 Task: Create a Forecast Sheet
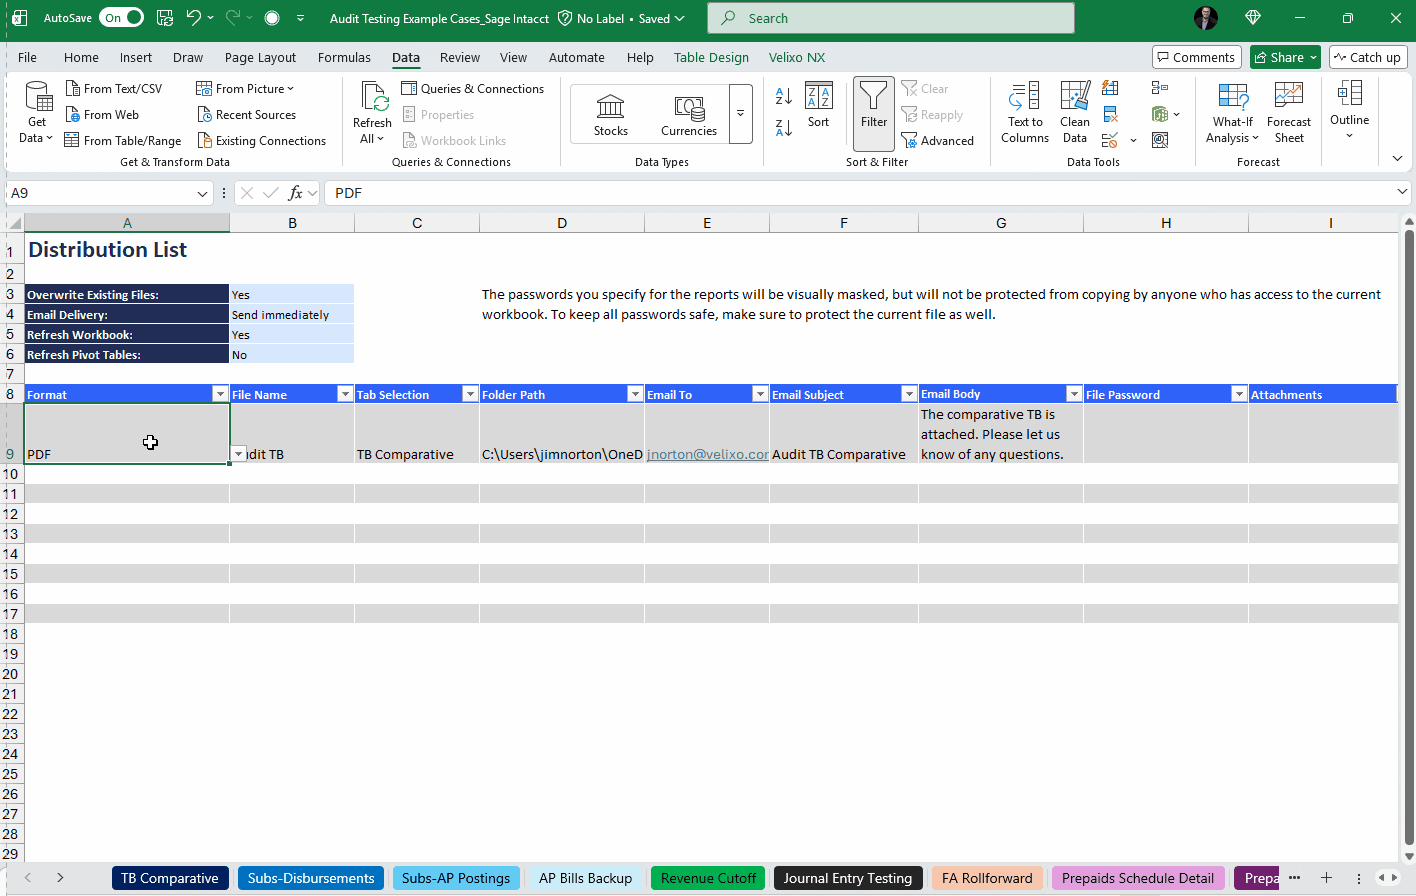click(1288, 113)
